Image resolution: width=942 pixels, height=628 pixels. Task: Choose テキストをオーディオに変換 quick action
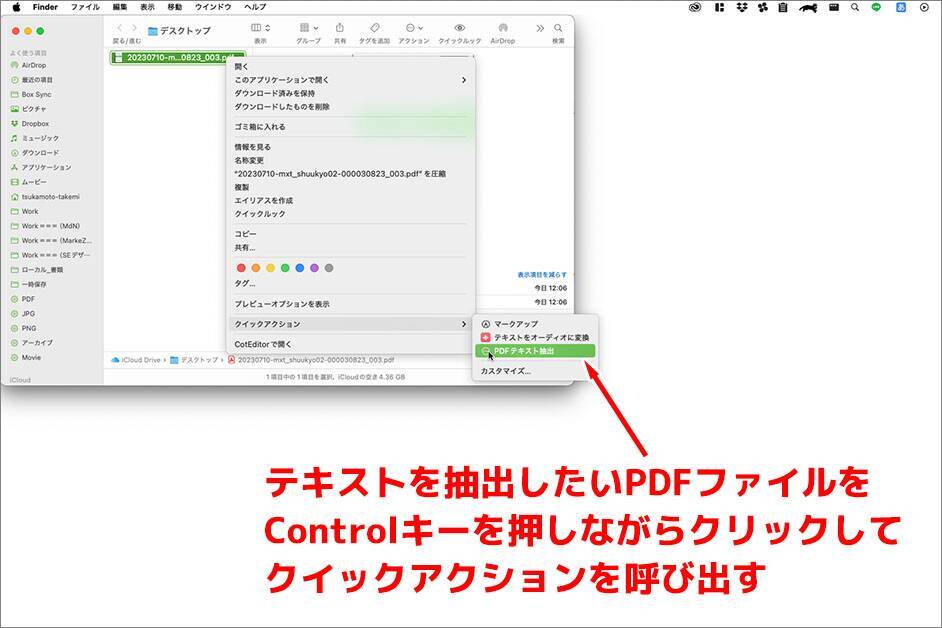point(535,338)
